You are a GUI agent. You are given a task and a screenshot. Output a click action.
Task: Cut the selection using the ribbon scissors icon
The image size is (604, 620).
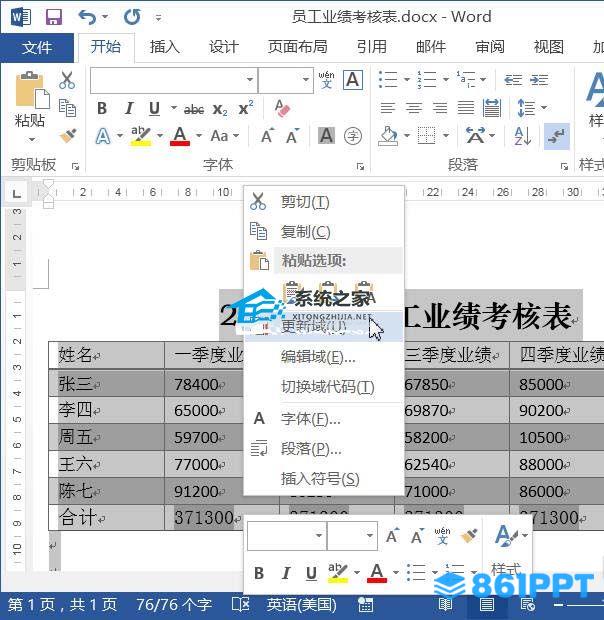[67, 80]
